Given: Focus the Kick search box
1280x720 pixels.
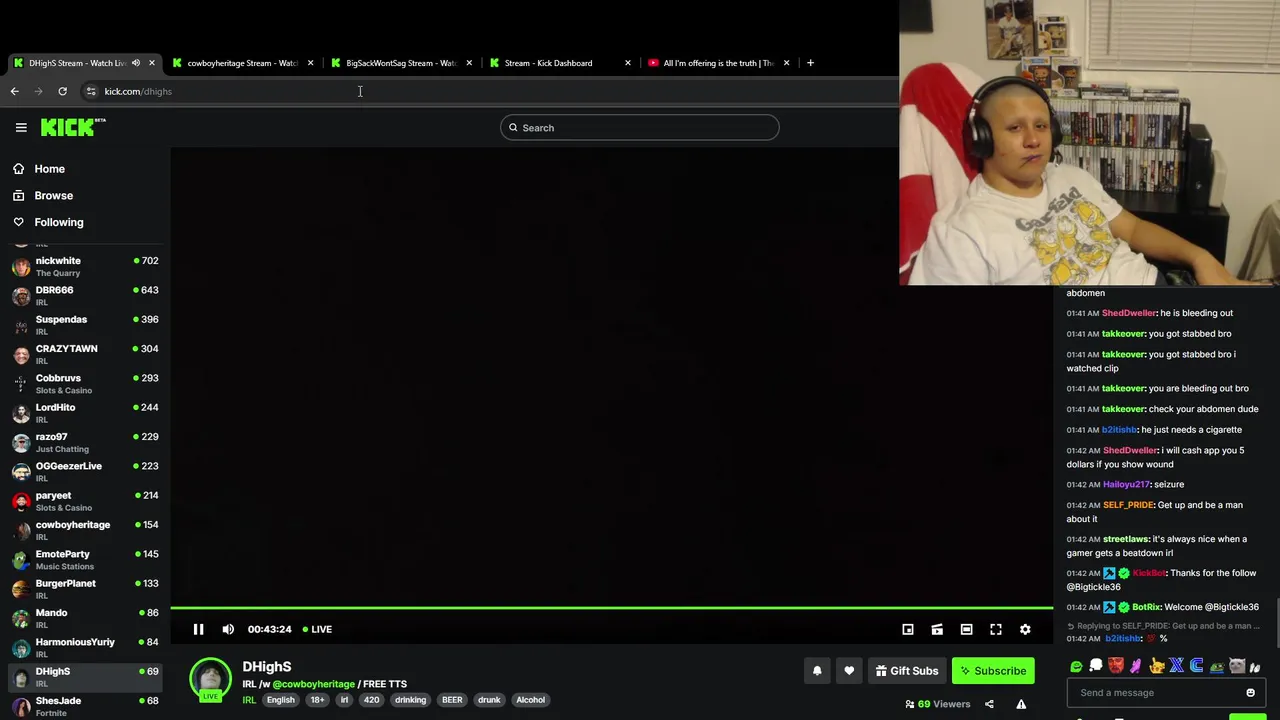Looking at the screenshot, I should point(640,127).
